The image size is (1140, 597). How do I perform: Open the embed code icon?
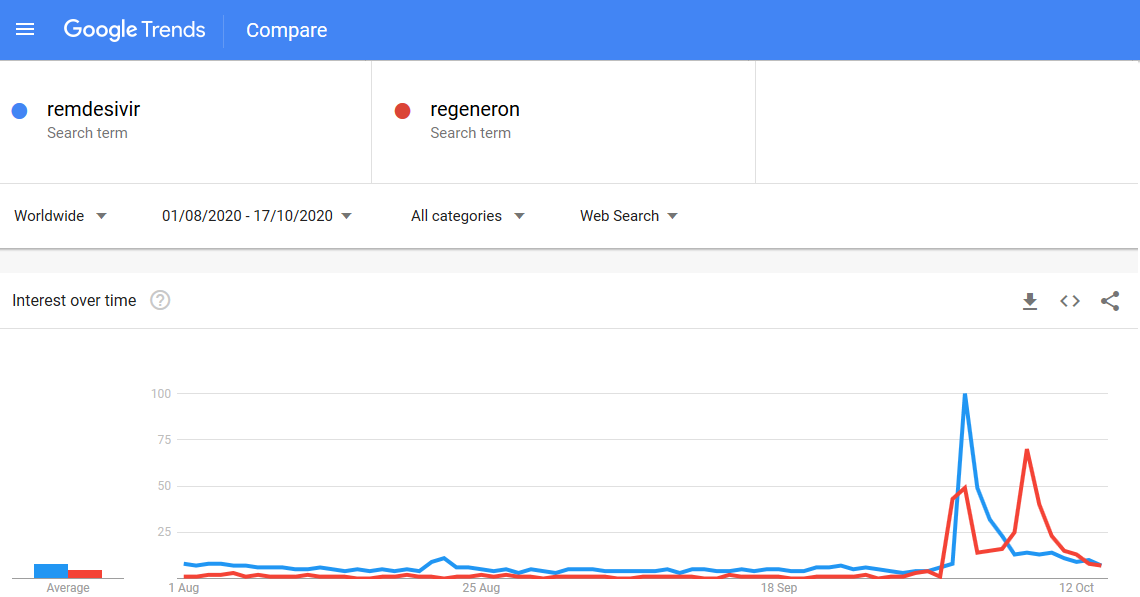point(1069,301)
